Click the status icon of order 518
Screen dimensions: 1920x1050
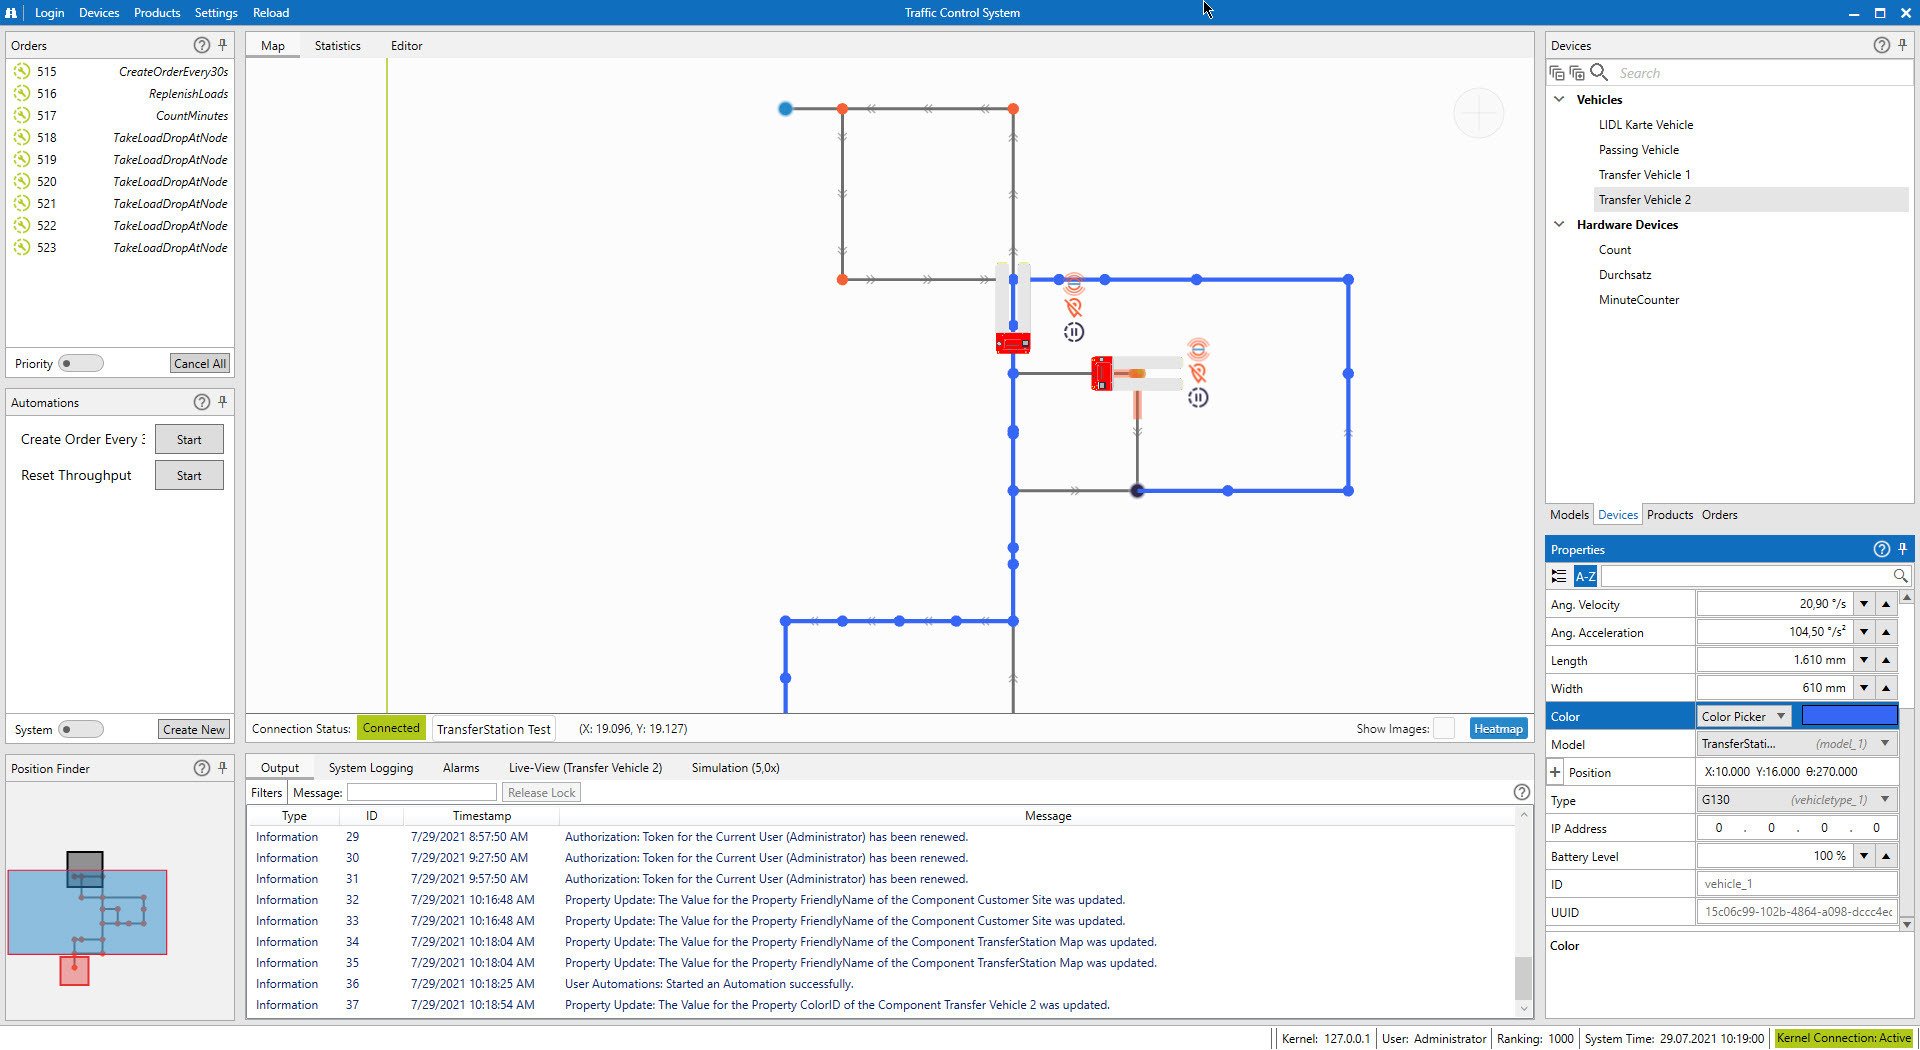click(22, 138)
